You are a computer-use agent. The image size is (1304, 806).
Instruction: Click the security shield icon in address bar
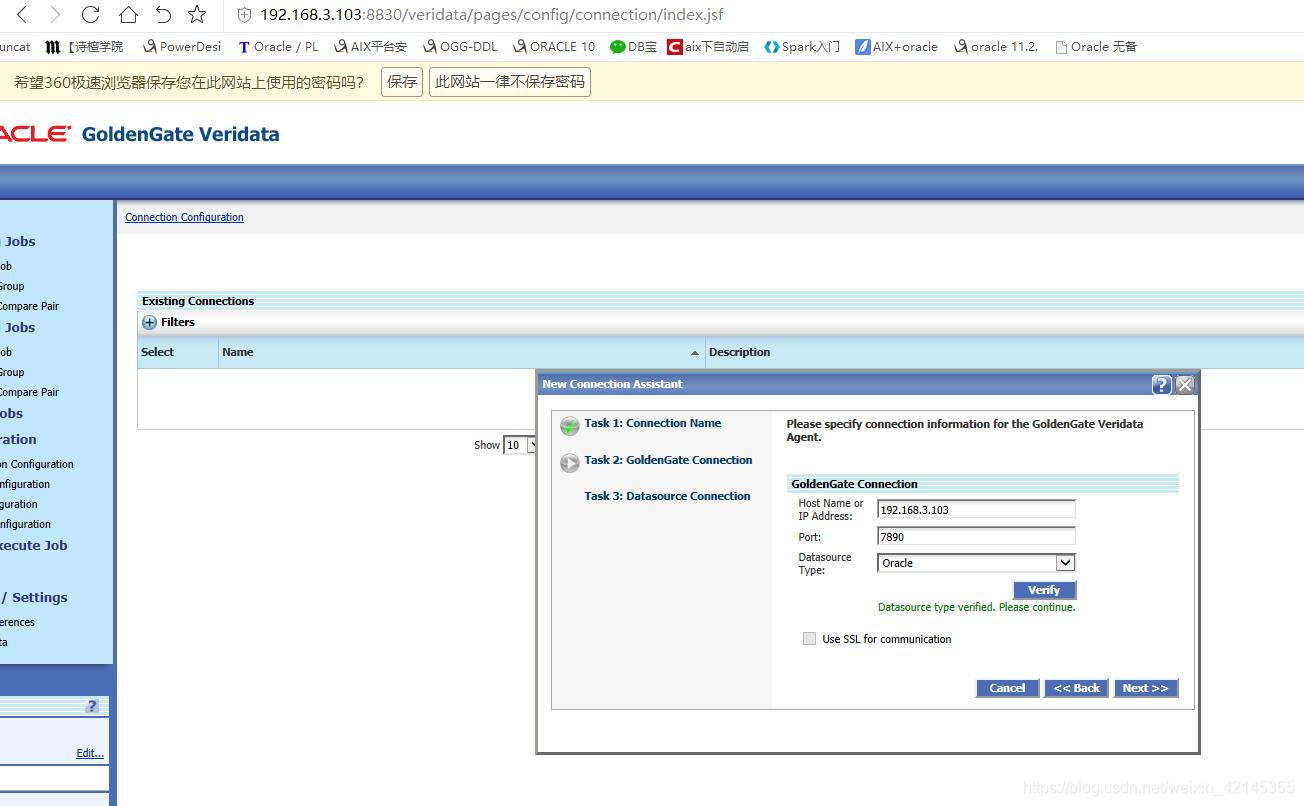tap(244, 15)
